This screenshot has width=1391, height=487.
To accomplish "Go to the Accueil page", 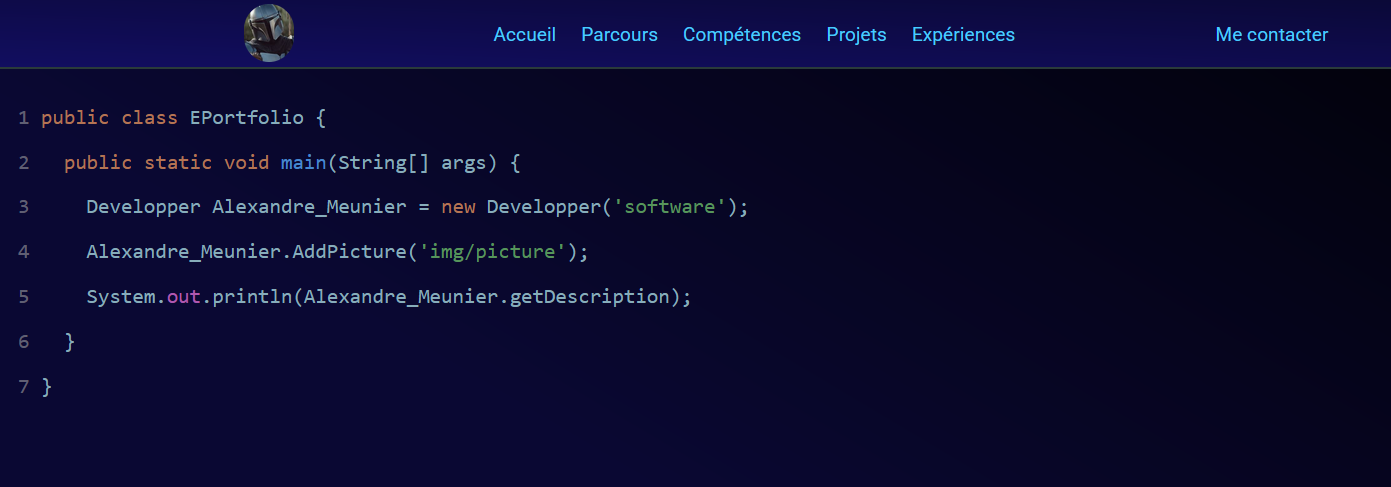I will click(x=525, y=35).
